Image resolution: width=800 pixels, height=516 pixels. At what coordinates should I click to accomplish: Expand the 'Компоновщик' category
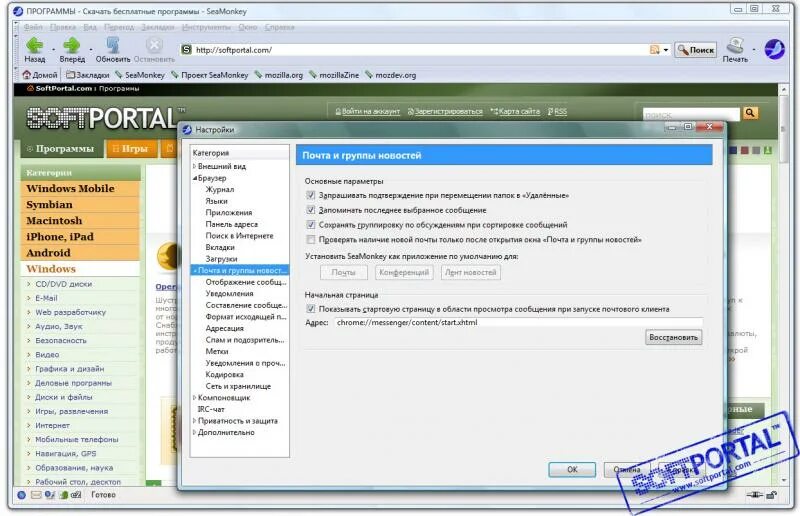click(x=194, y=398)
